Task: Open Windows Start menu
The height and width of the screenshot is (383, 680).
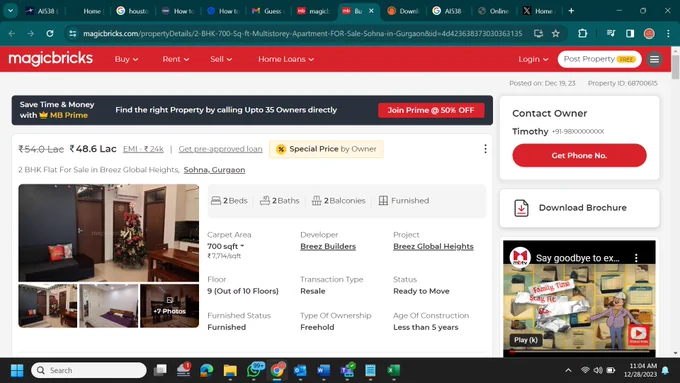Action: point(17,370)
